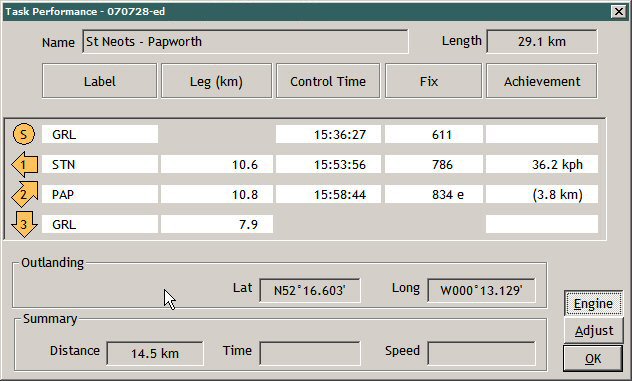Image resolution: width=632 pixels, height=381 pixels.
Task: Click the Start point 'S' circle icon
Action: click(24, 134)
